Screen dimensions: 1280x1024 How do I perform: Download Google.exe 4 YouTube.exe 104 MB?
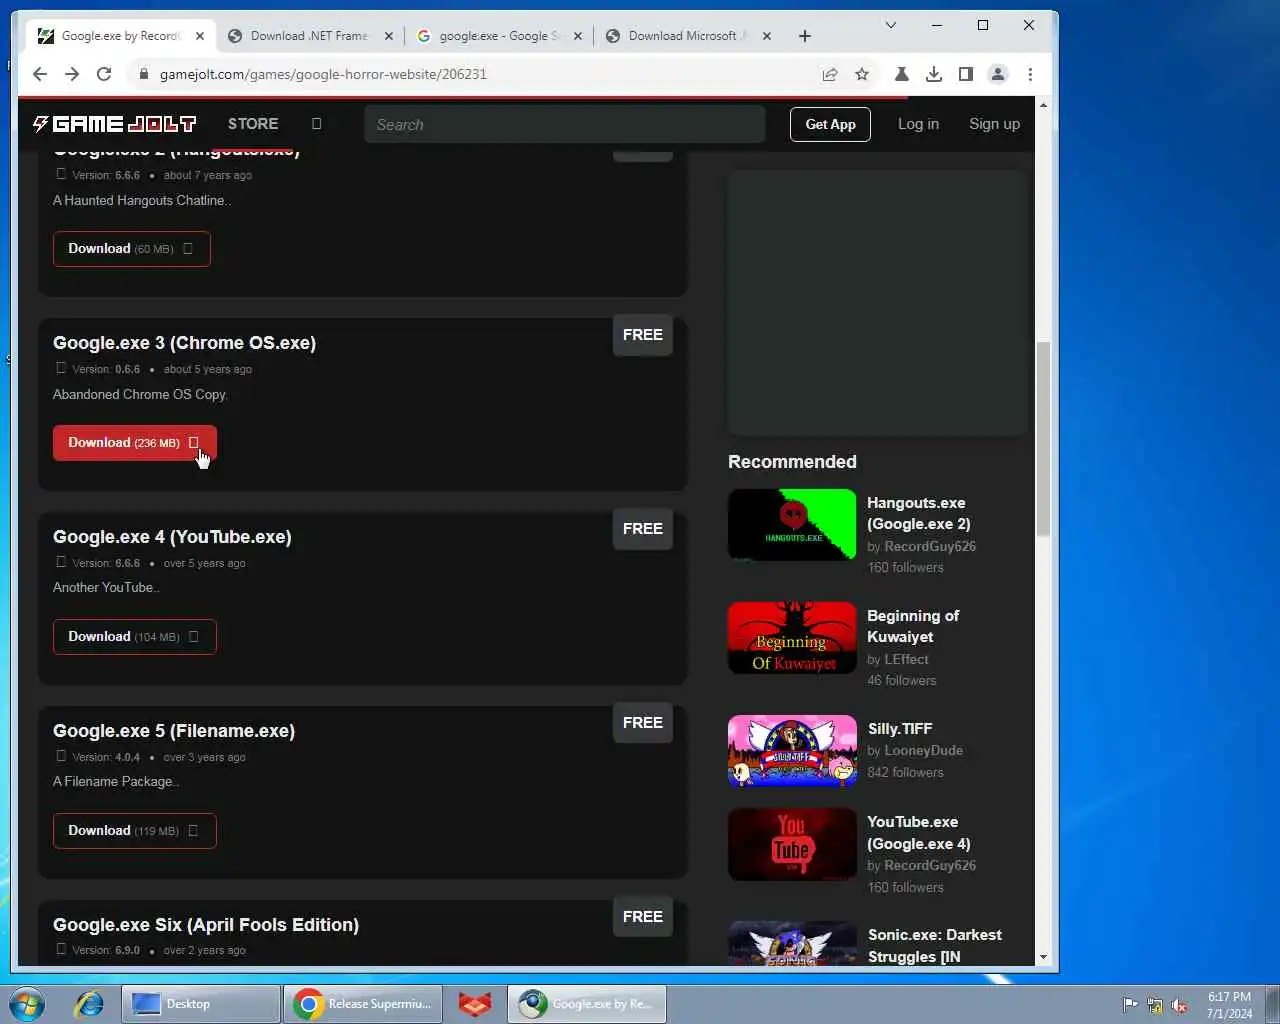[x=134, y=637]
